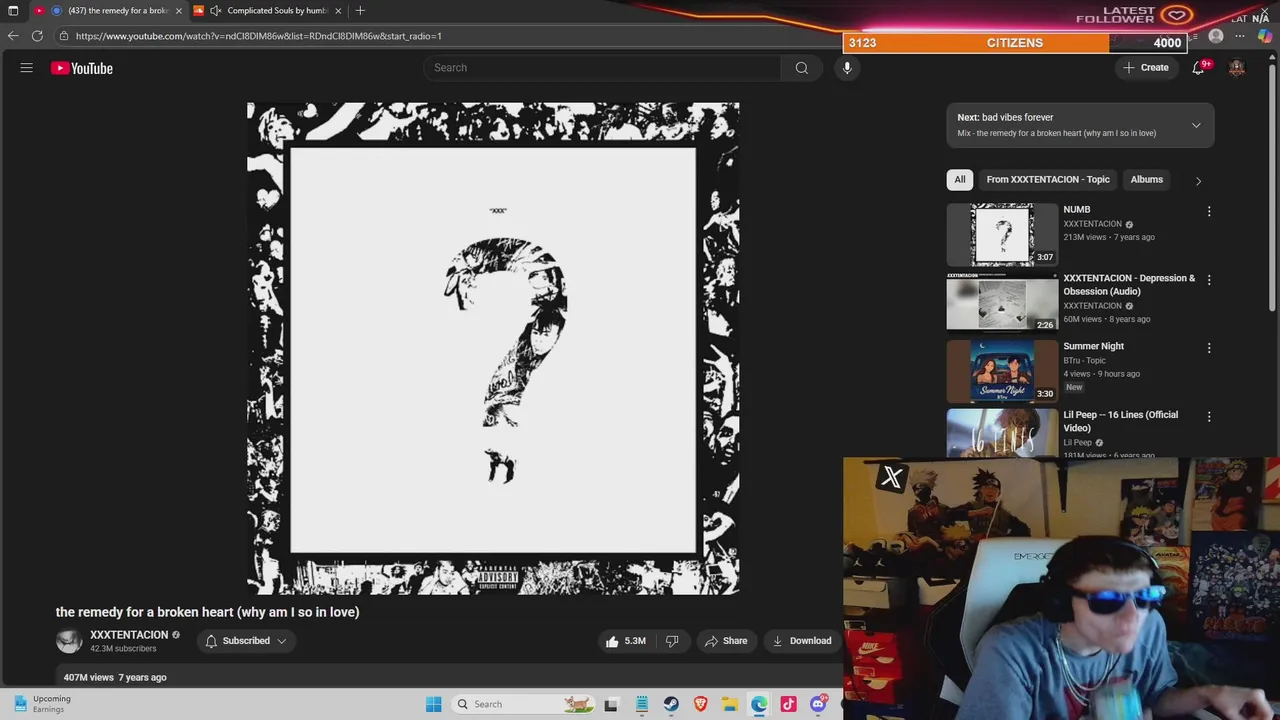Click the Summer Night thumbnail
This screenshot has width=1280, height=720.
coord(1002,371)
